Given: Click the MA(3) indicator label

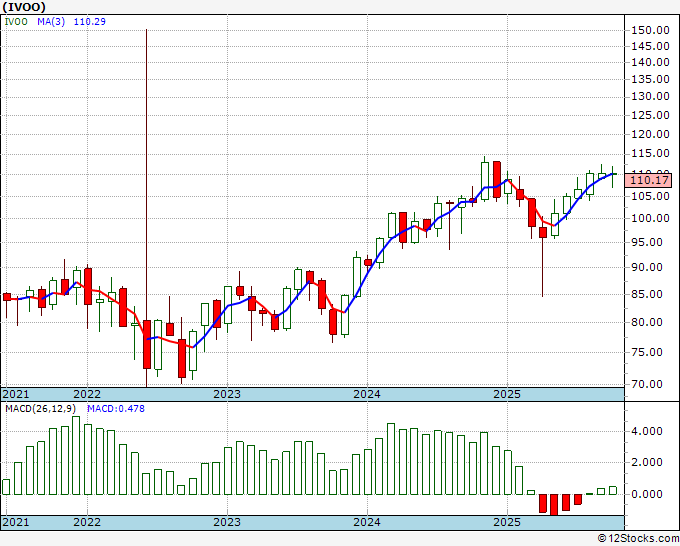Looking at the screenshot, I should pyautogui.click(x=51, y=22).
